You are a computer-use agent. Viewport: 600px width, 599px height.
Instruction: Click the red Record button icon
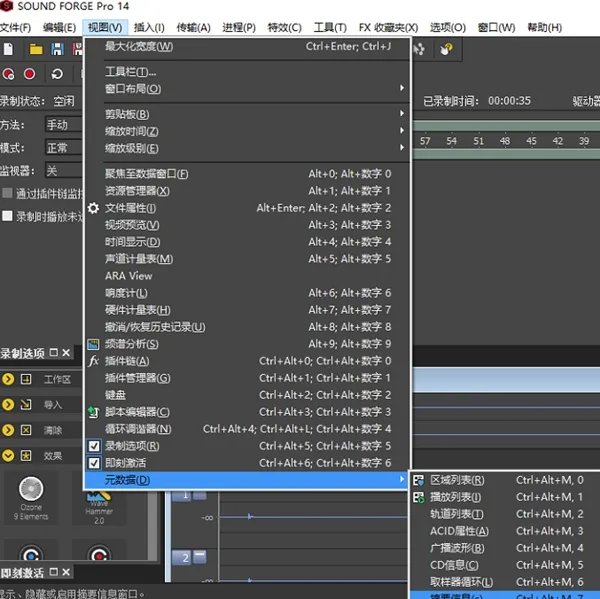coord(29,73)
